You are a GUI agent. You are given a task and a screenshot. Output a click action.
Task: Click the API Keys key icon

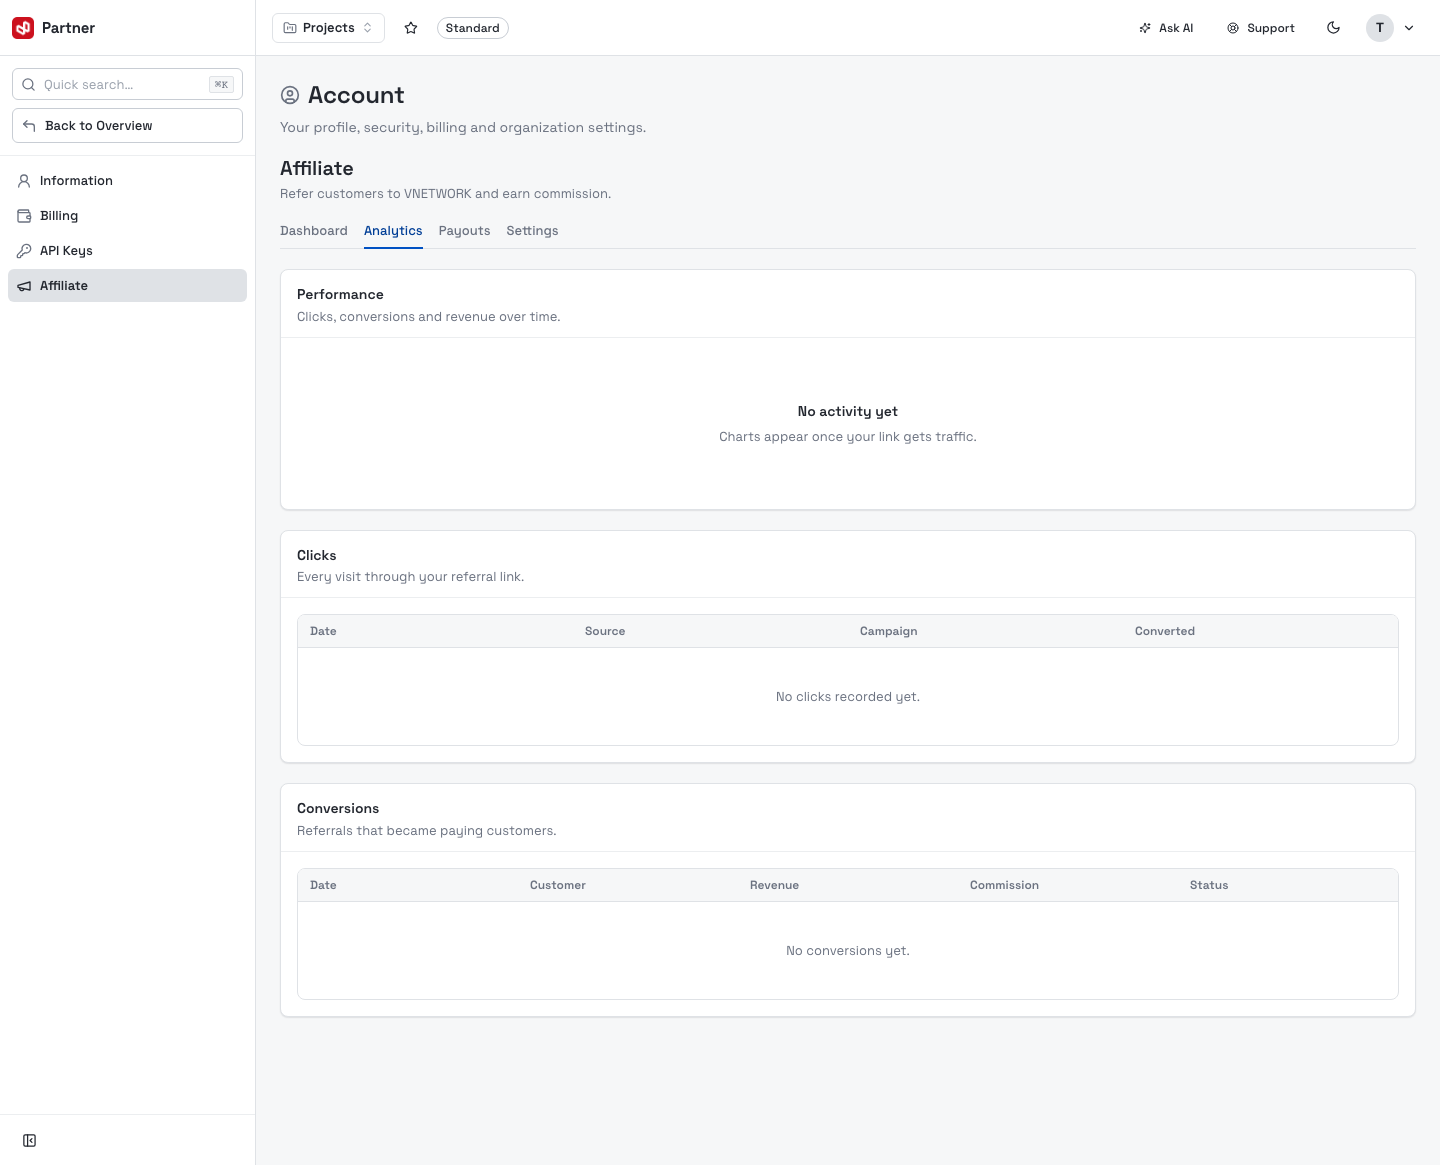point(24,251)
